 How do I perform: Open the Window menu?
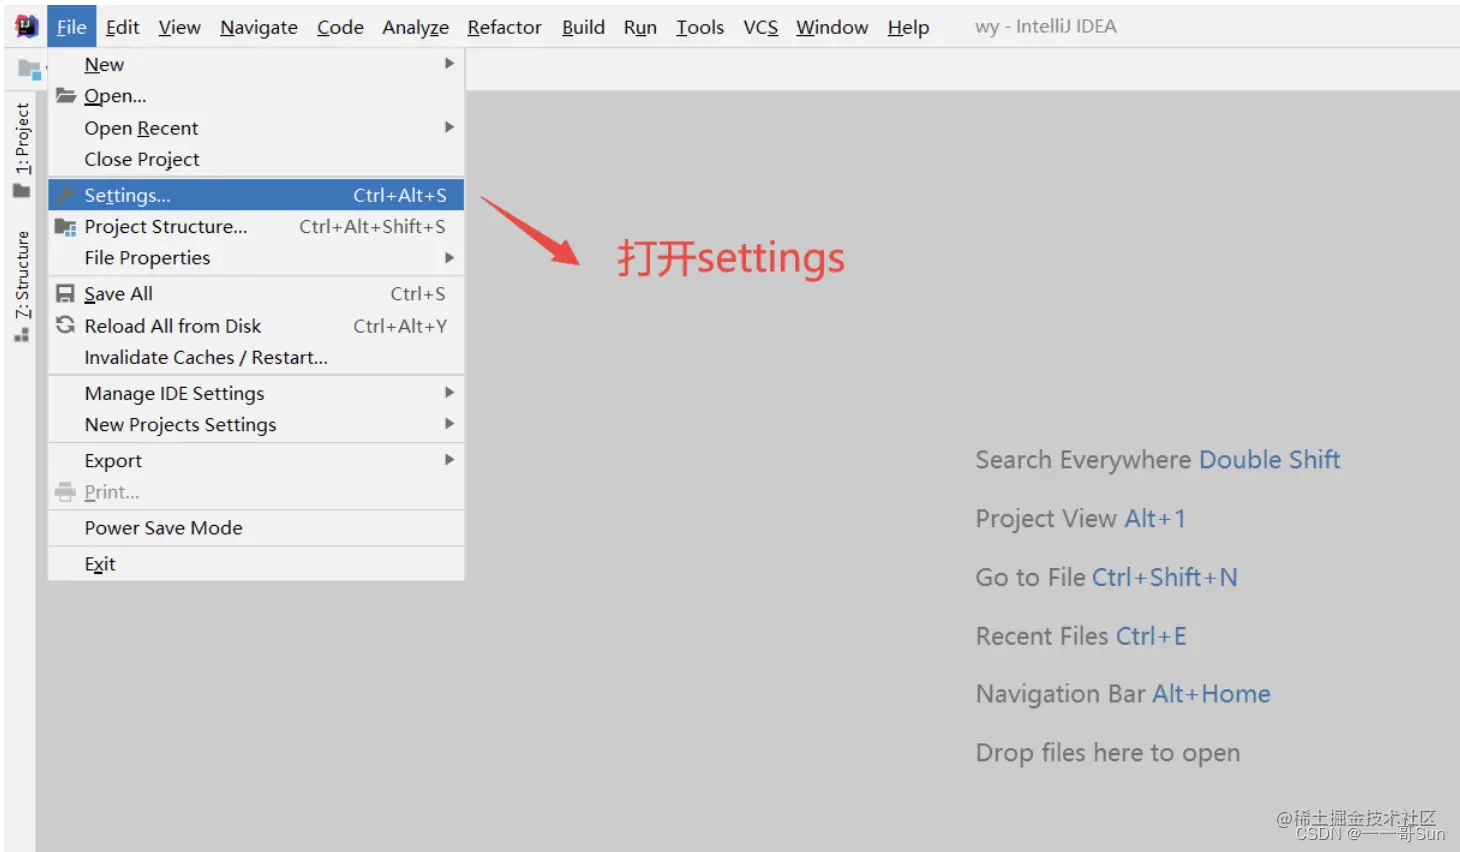point(832,27)
